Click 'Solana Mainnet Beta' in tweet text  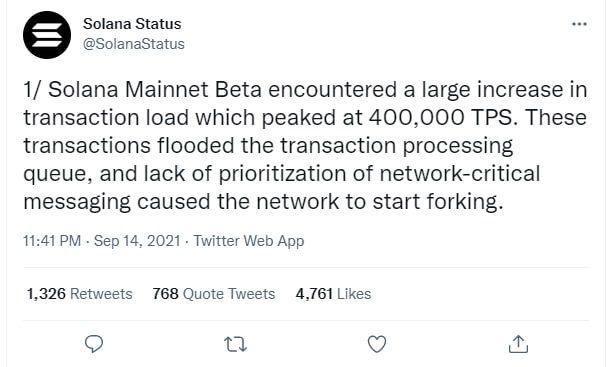pos(155,90)
